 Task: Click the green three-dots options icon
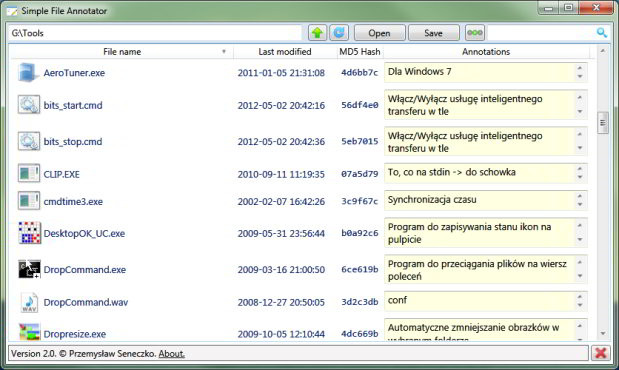(x=475, y=33)
